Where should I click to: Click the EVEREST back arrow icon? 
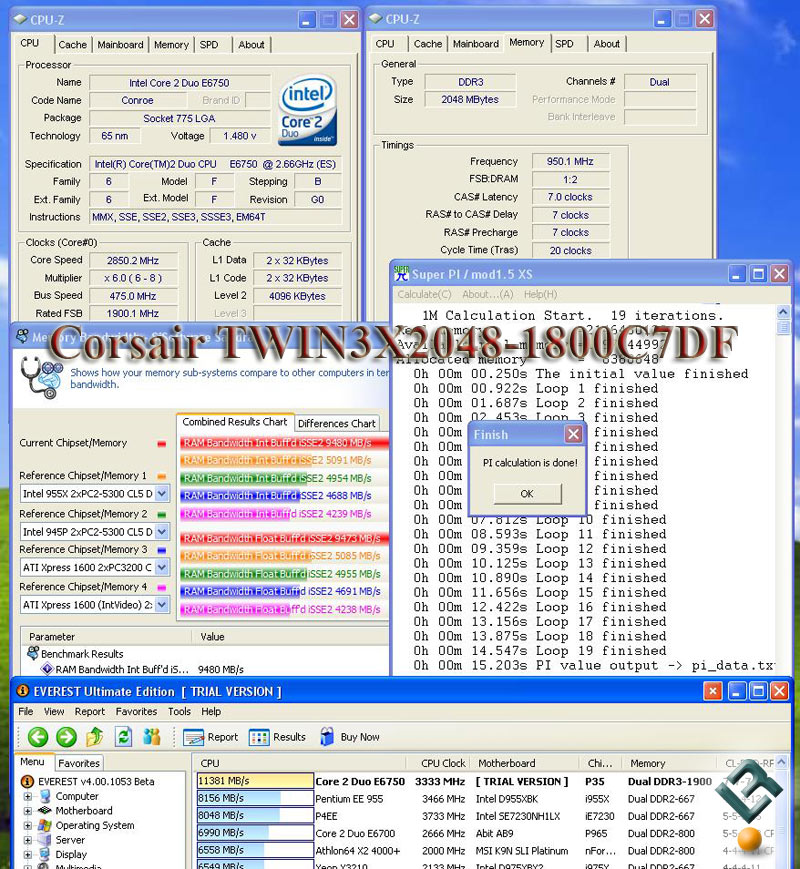tap(38, 737)
